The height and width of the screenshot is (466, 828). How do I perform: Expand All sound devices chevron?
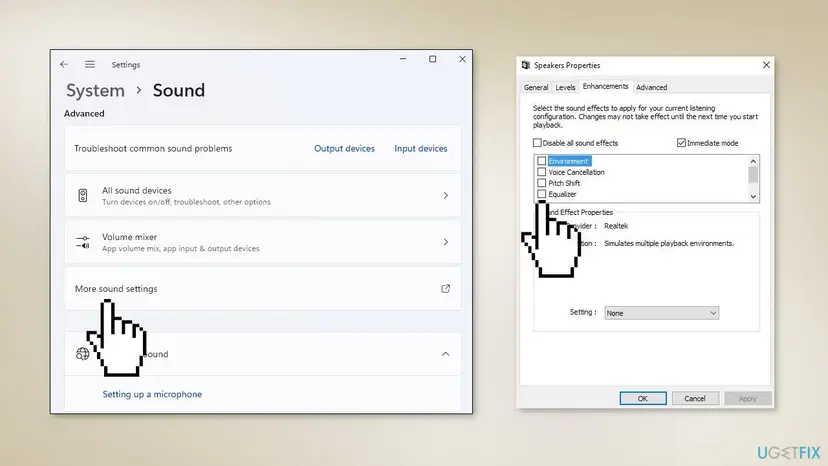click(446, 195)
